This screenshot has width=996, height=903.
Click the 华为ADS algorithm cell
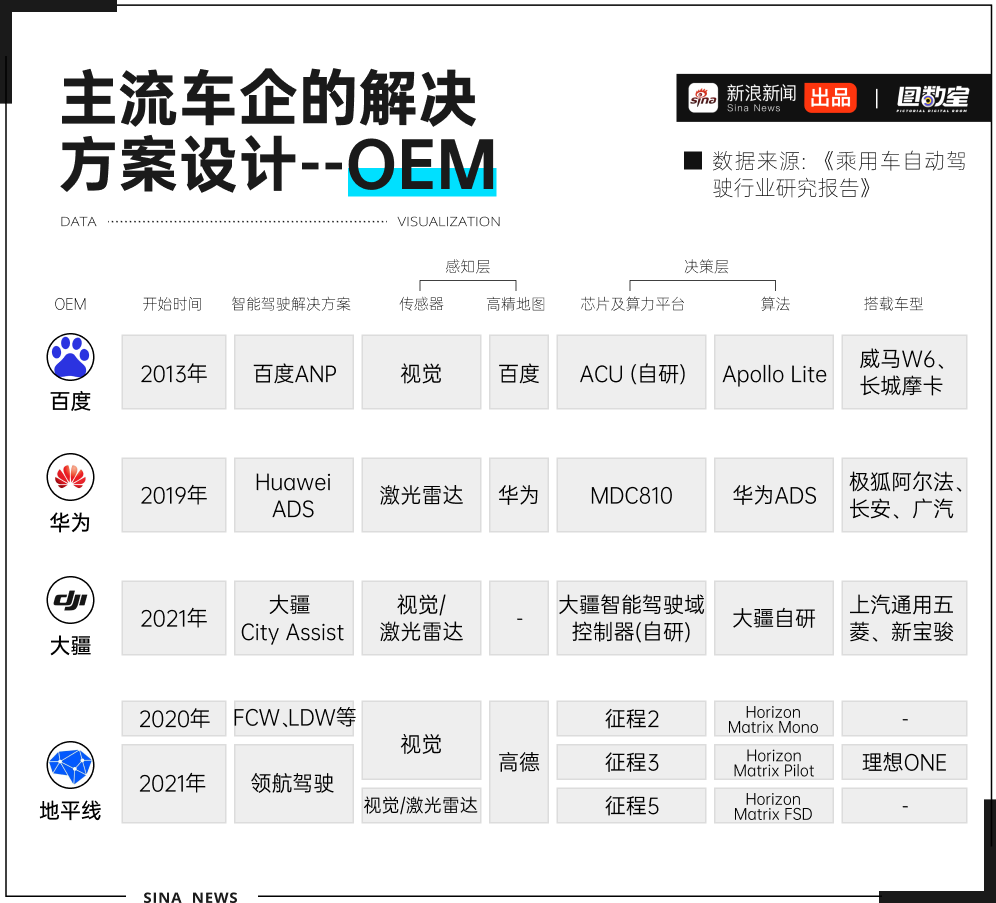[774, 495]
